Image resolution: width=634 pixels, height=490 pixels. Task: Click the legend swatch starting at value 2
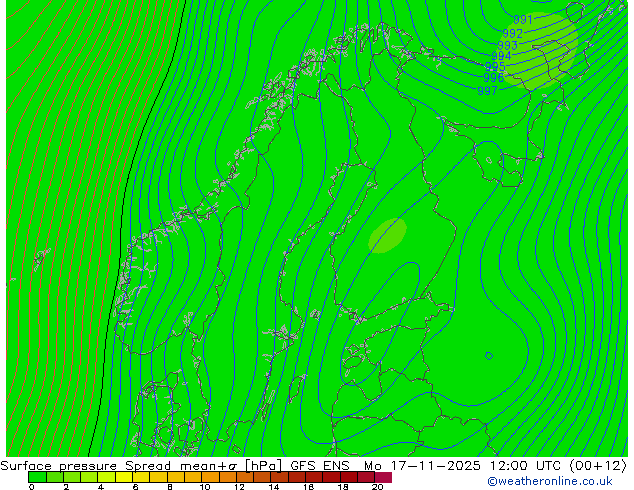pos(72,477)
